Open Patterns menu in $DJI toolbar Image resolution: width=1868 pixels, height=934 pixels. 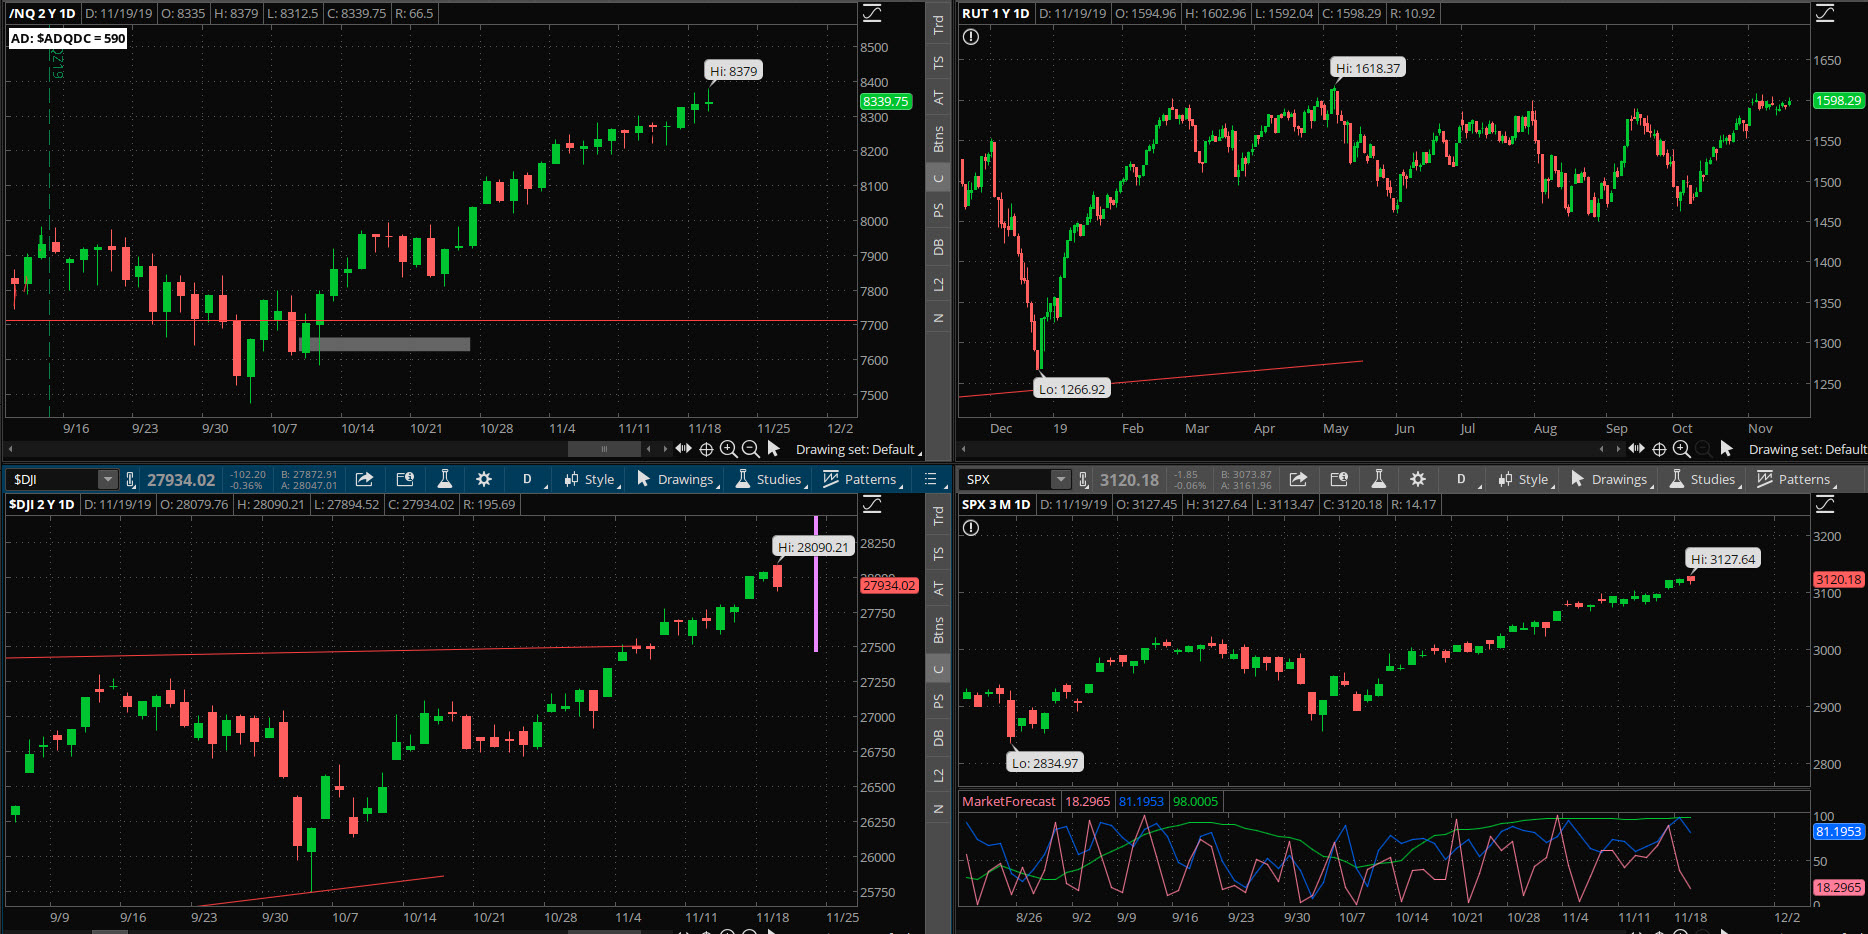[863, 480]
